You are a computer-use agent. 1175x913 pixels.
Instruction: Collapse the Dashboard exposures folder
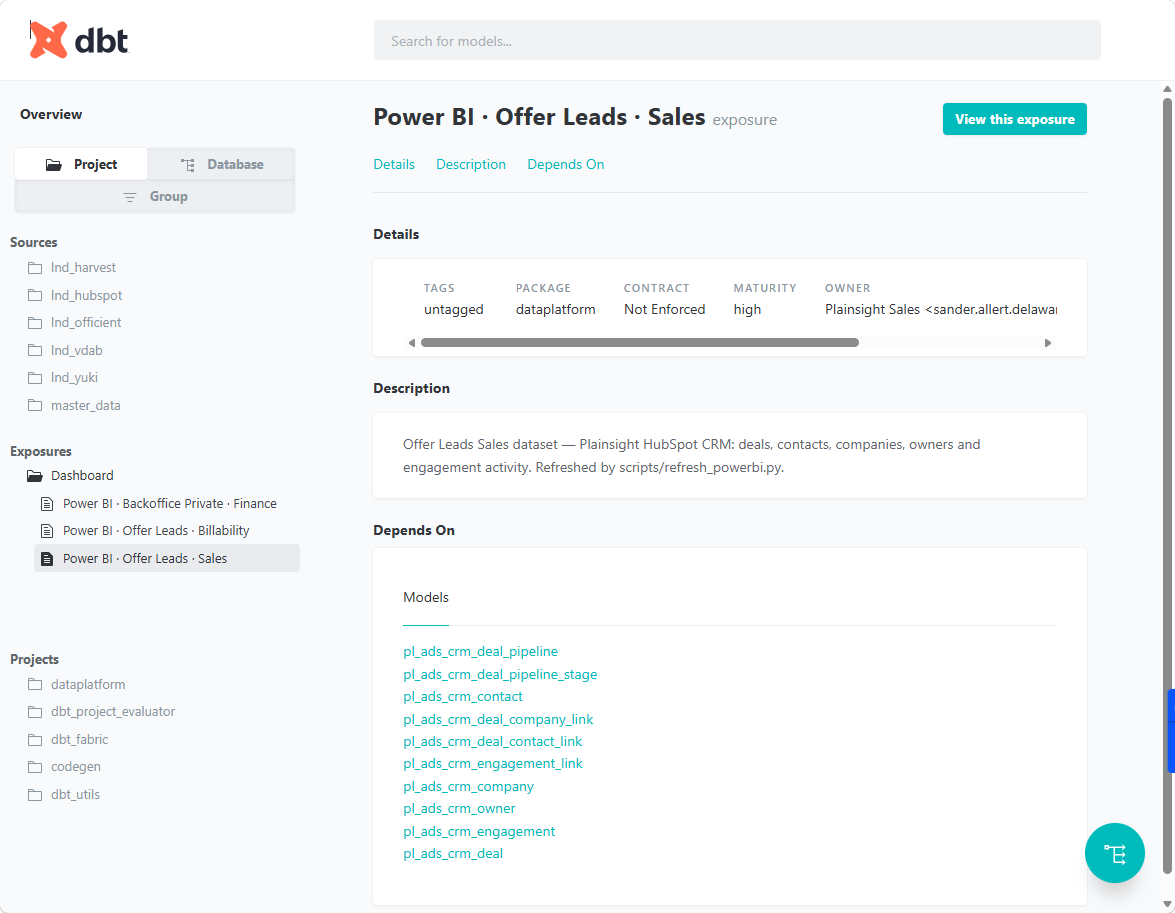coord(82,475)
